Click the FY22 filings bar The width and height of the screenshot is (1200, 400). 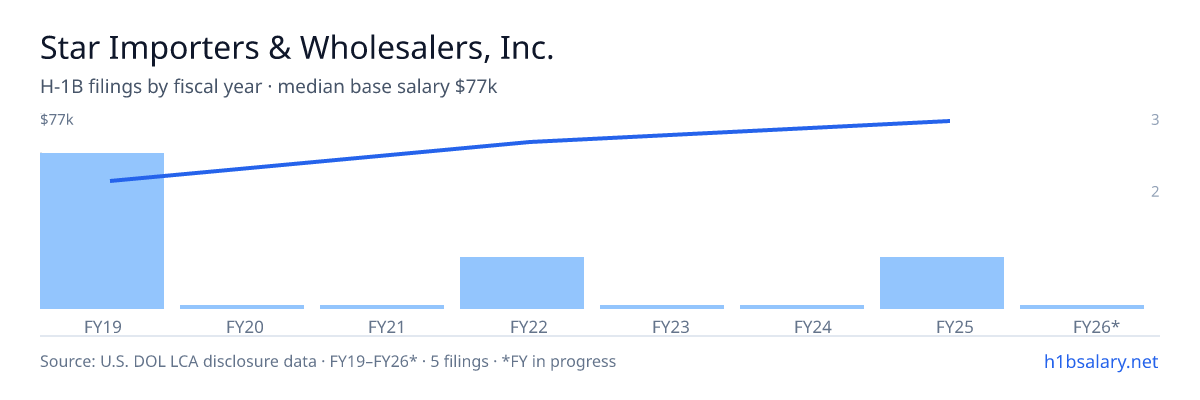(x=522, y=283)
